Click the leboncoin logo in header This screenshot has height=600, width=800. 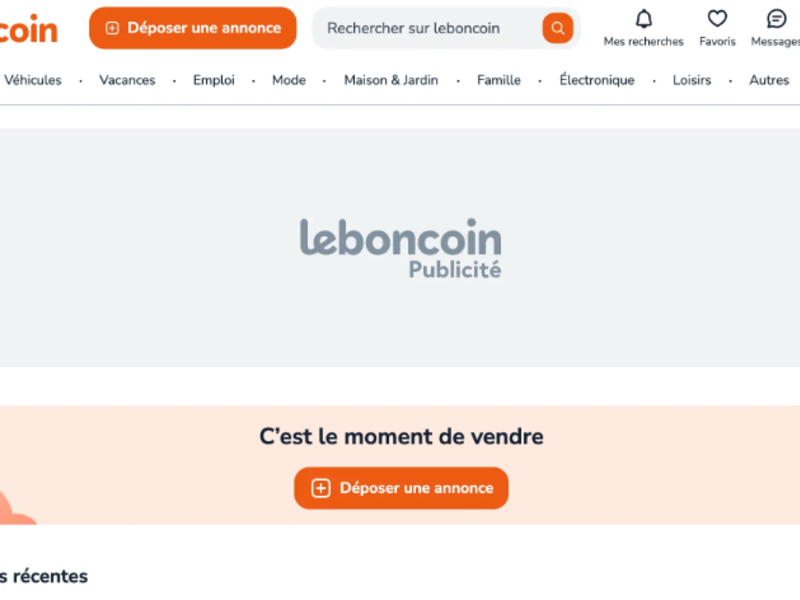28,29
